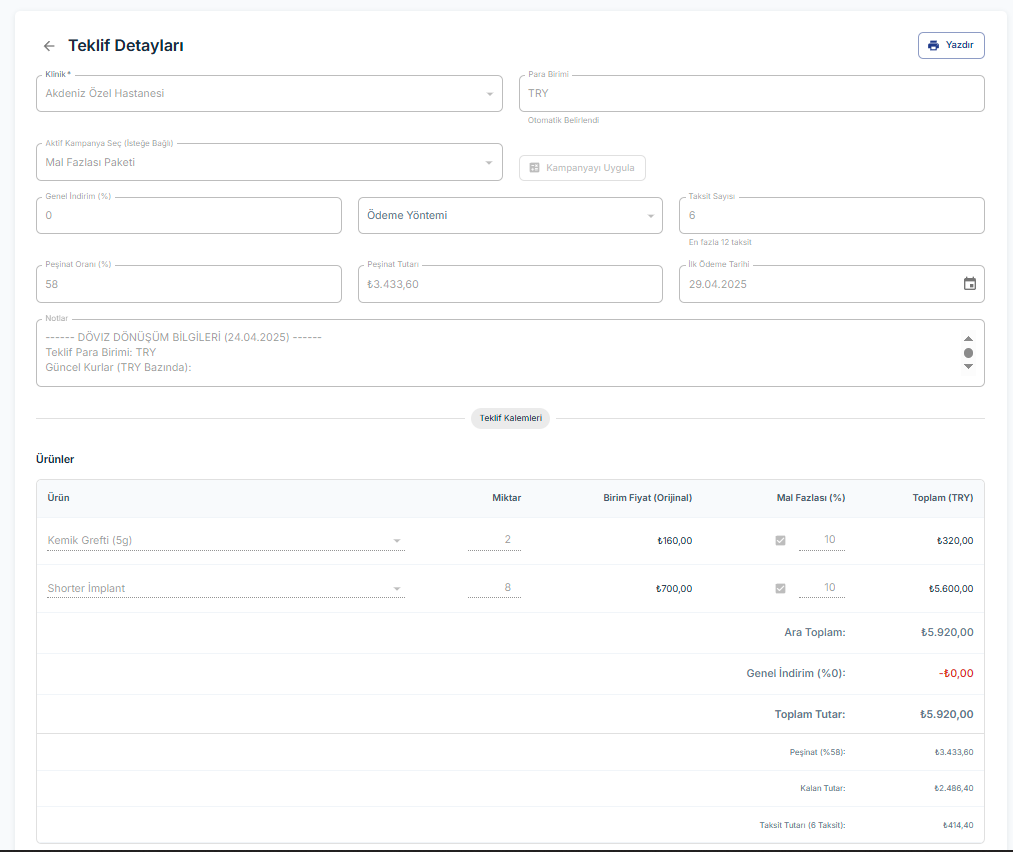Expand the Klinik dropdown

click(489, 94)
